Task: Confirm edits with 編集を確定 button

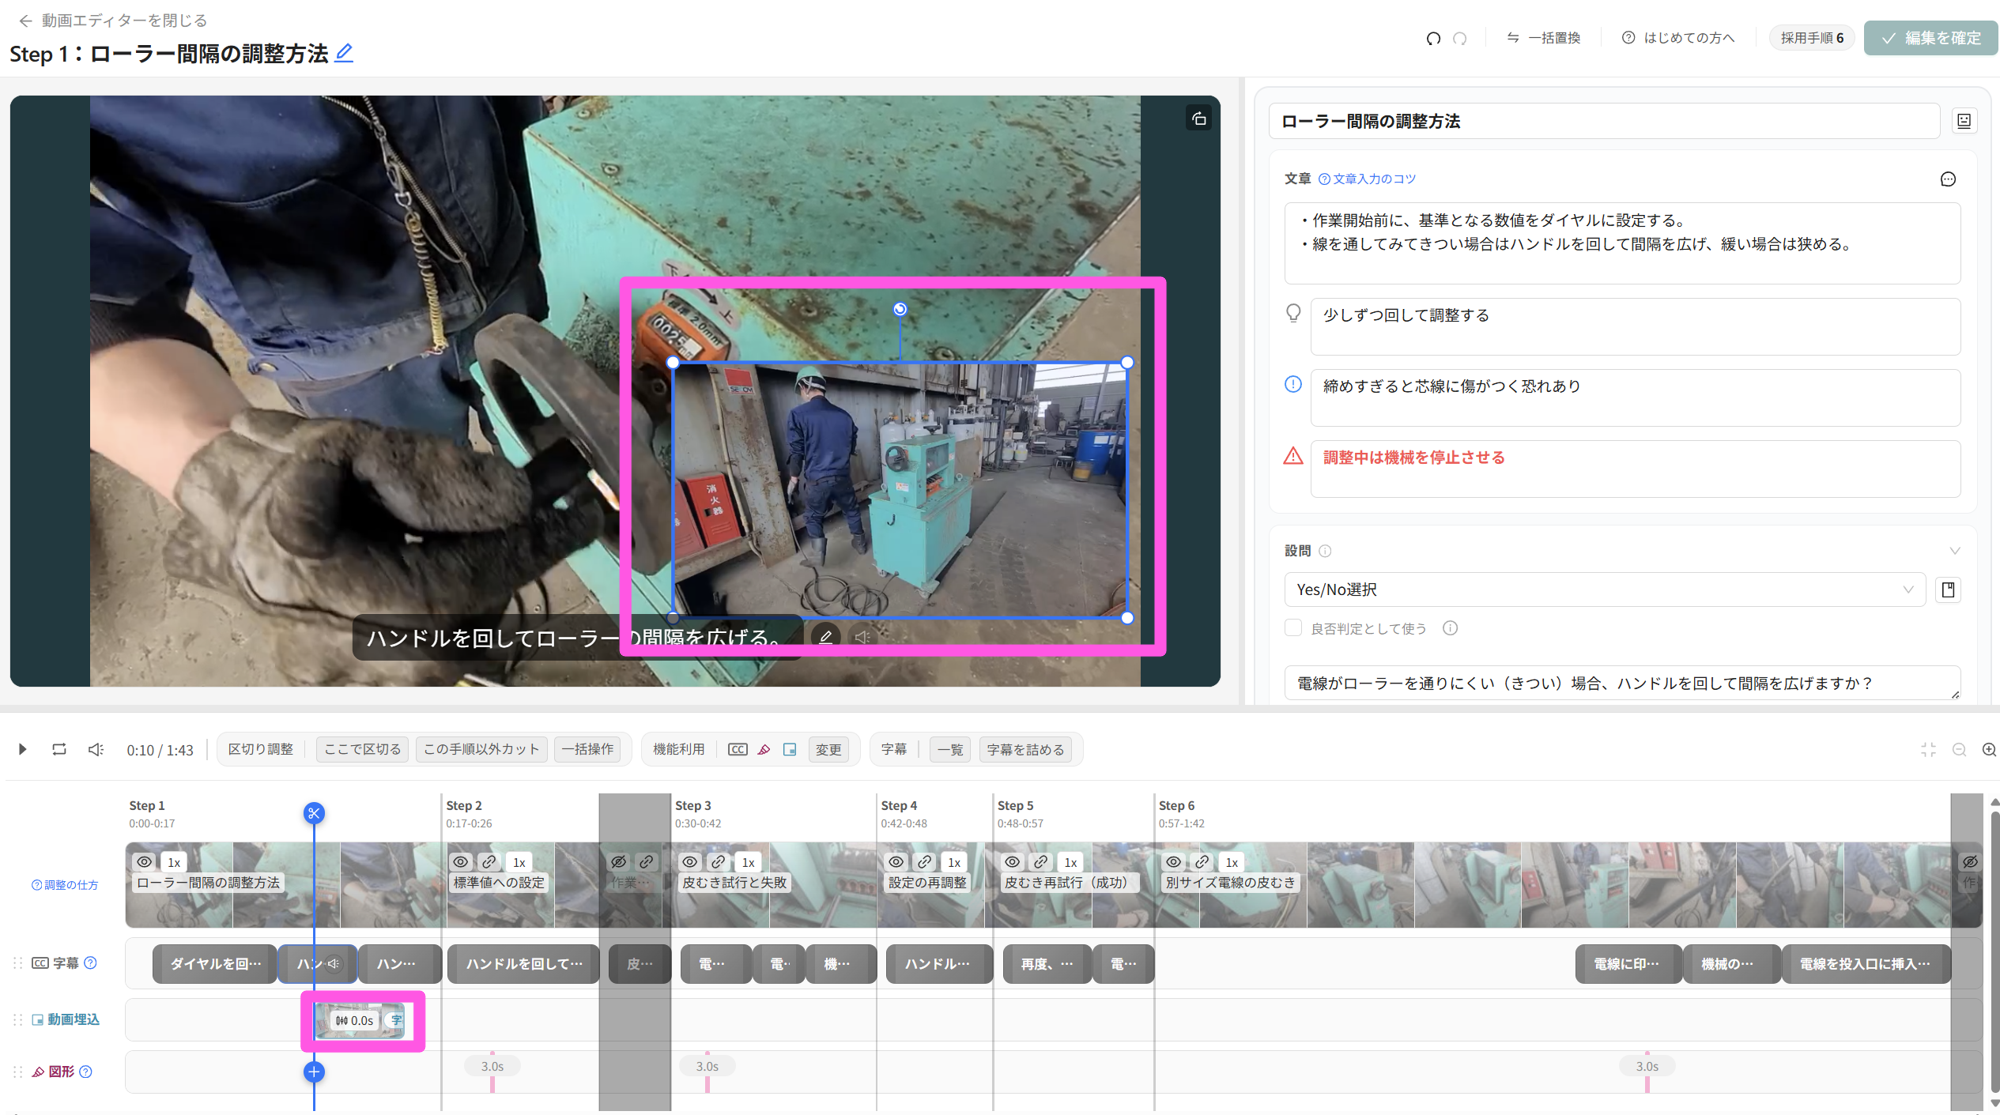Action: pyautogui.click(x=1931, y=38)
